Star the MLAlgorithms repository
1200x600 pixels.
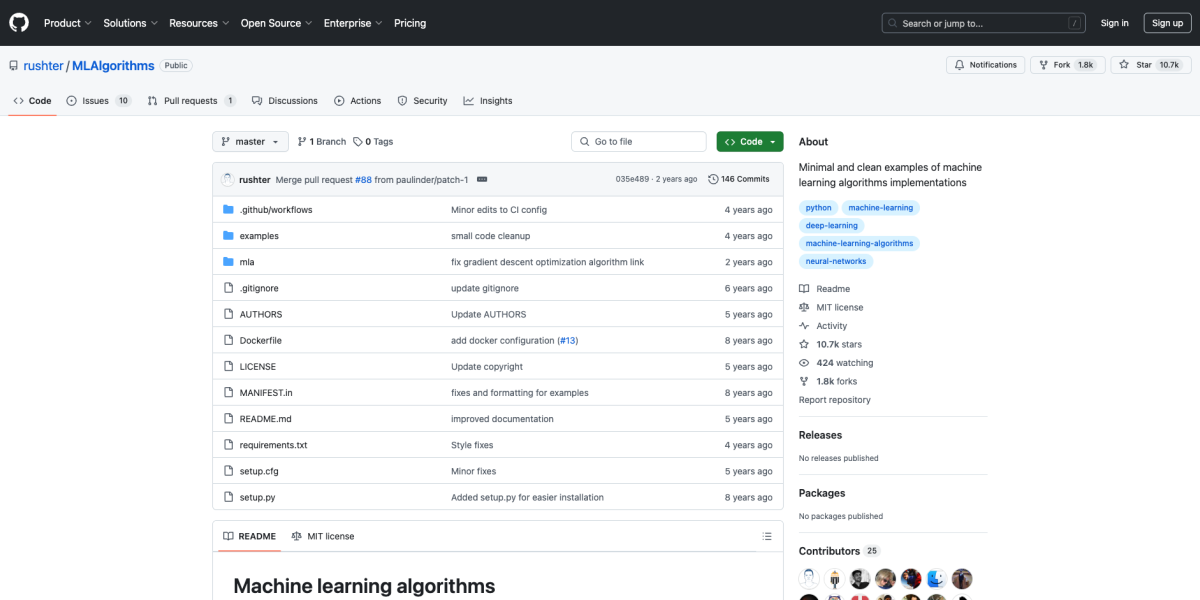click(1152, 63)
